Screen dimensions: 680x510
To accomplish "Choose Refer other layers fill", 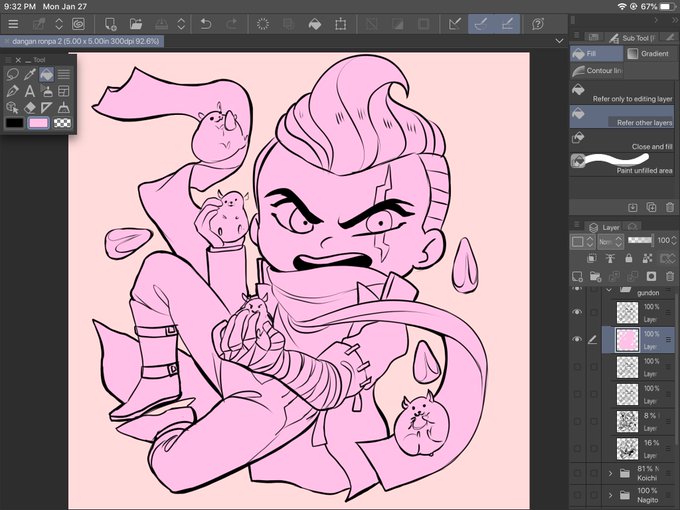I will [622, 117].
